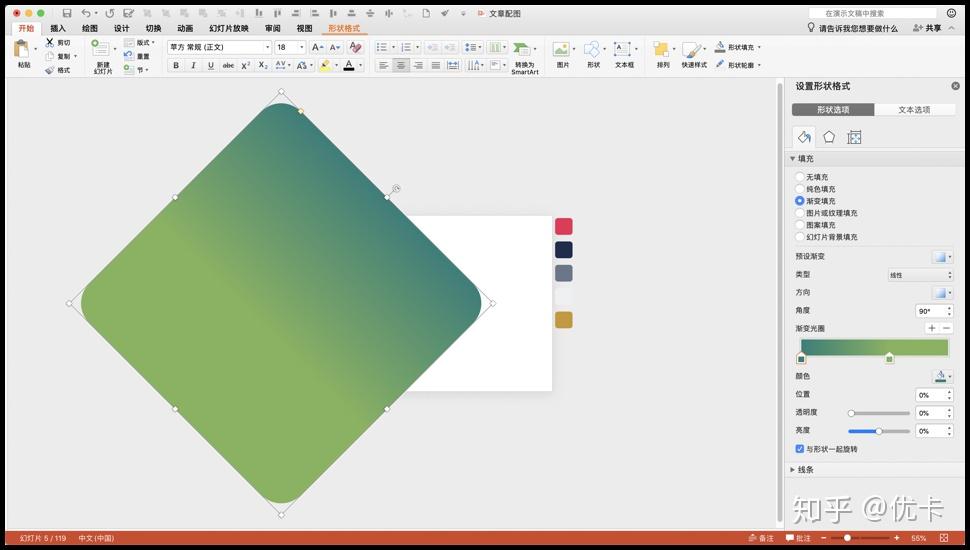Click the Format painter (格式) brush icon
The image size is (970, 550).
tap(49, 70)
